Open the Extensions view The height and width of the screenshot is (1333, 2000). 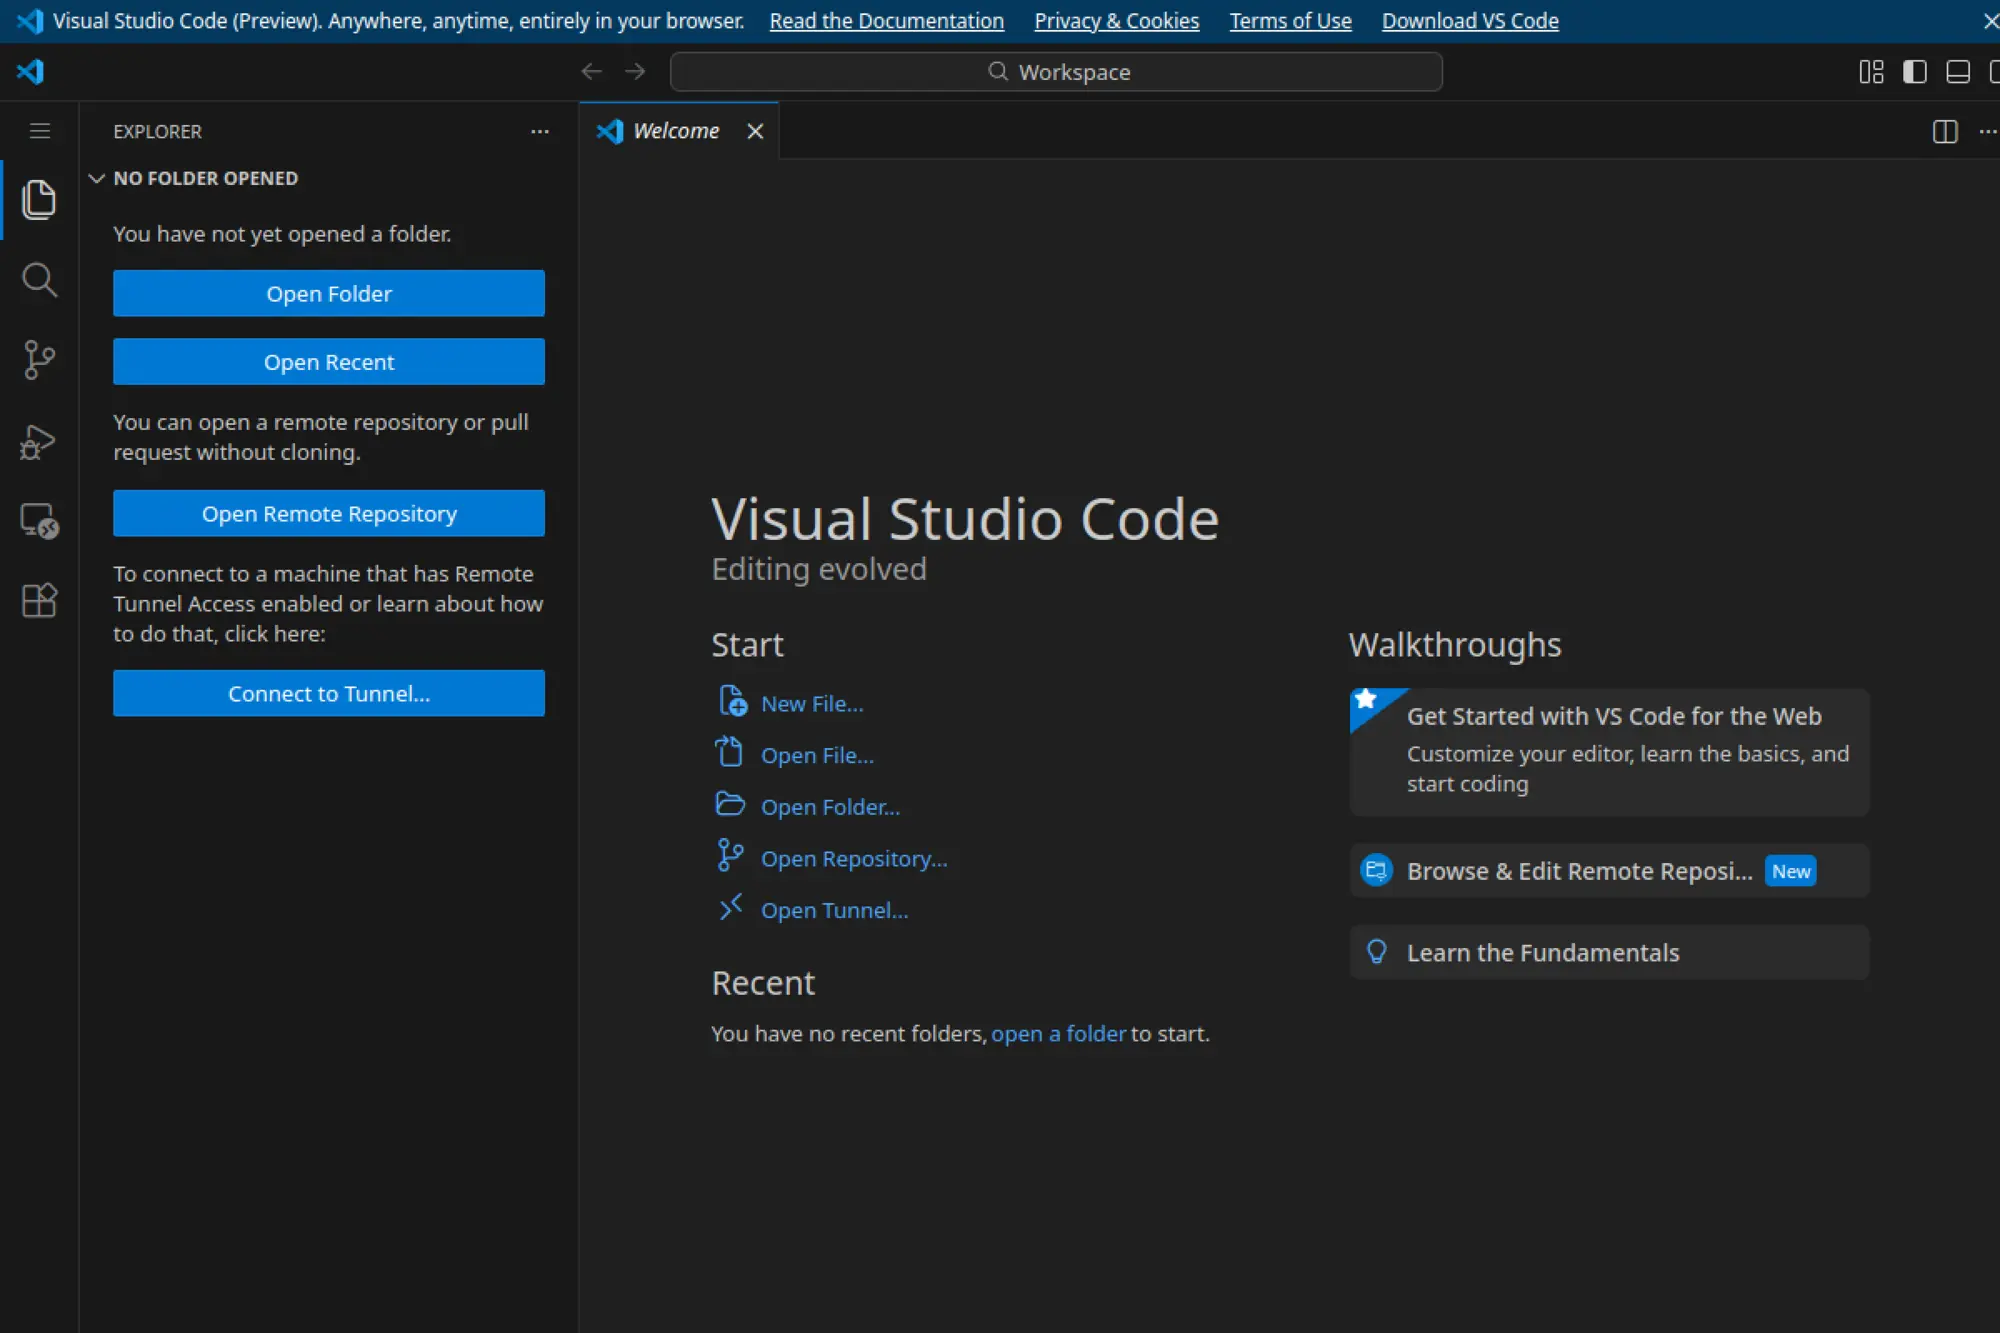[39, 600]
